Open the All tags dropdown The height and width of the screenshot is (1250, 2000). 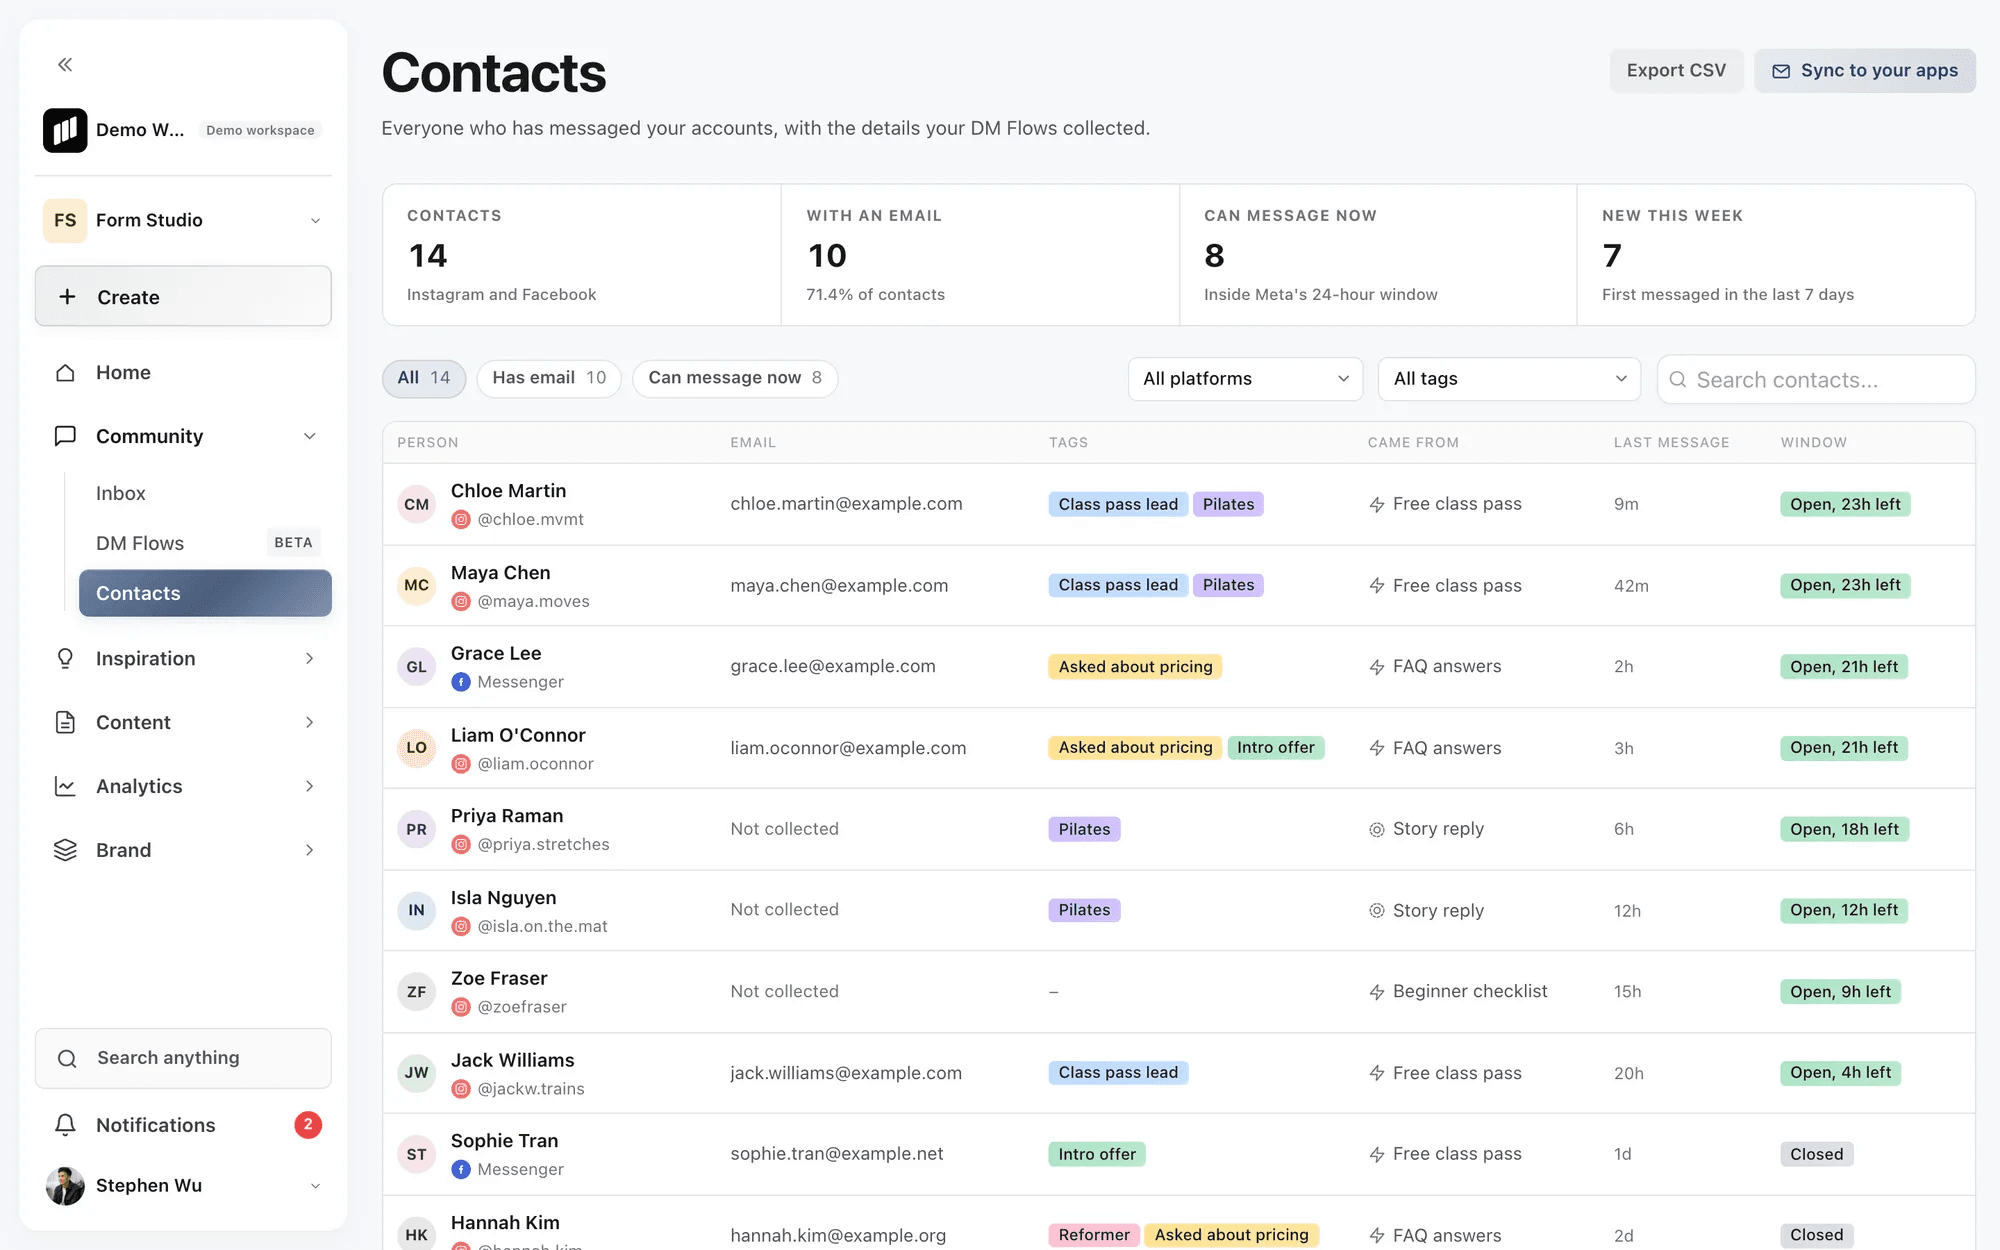click(1509, 379)
